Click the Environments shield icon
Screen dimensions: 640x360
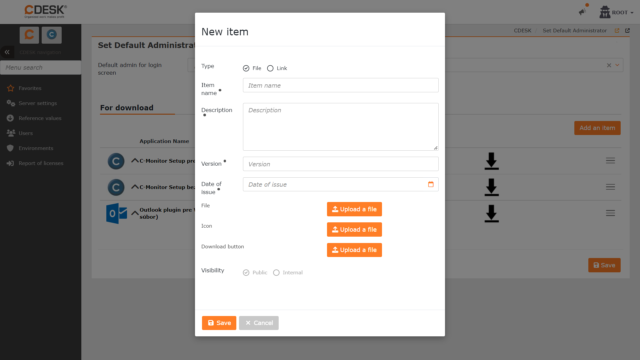(x=10, y=148)
